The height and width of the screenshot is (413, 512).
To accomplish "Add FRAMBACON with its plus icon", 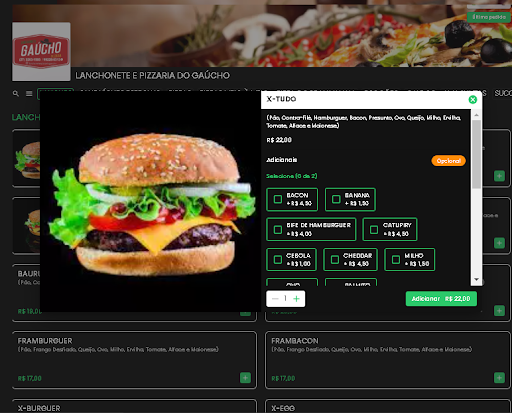I will [x=499, y=378].
